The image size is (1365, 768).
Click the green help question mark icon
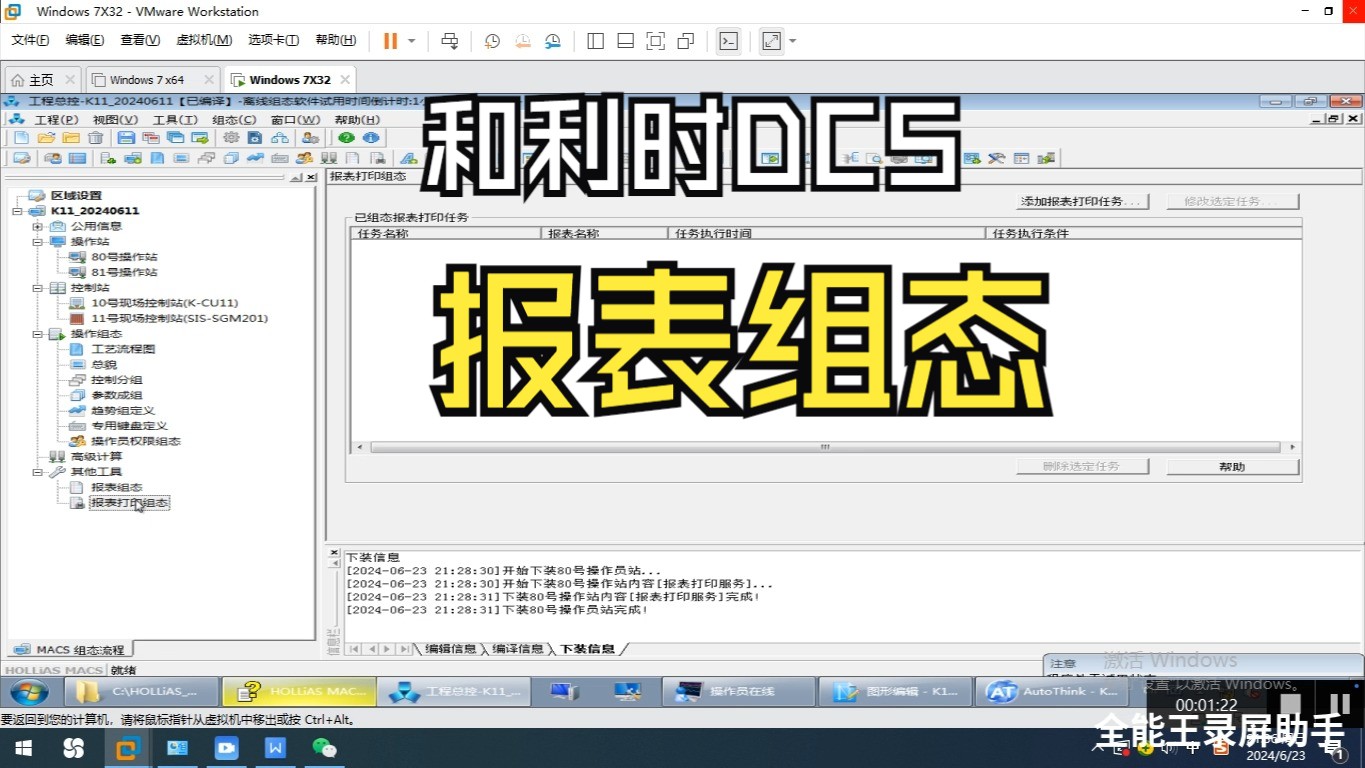[346, 138]
